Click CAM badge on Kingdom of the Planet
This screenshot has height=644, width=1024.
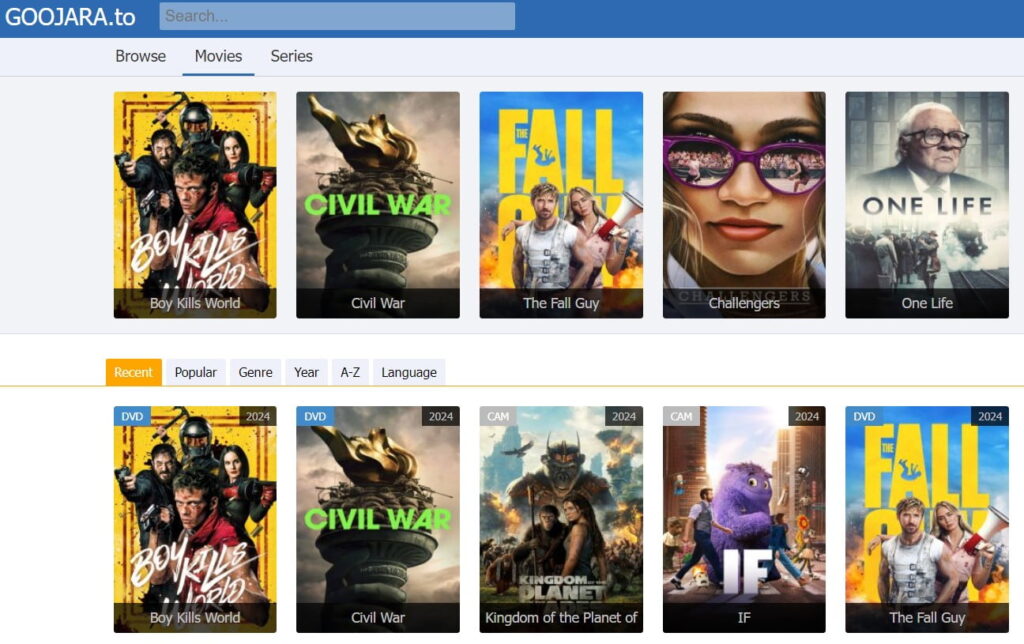(498, 416)
